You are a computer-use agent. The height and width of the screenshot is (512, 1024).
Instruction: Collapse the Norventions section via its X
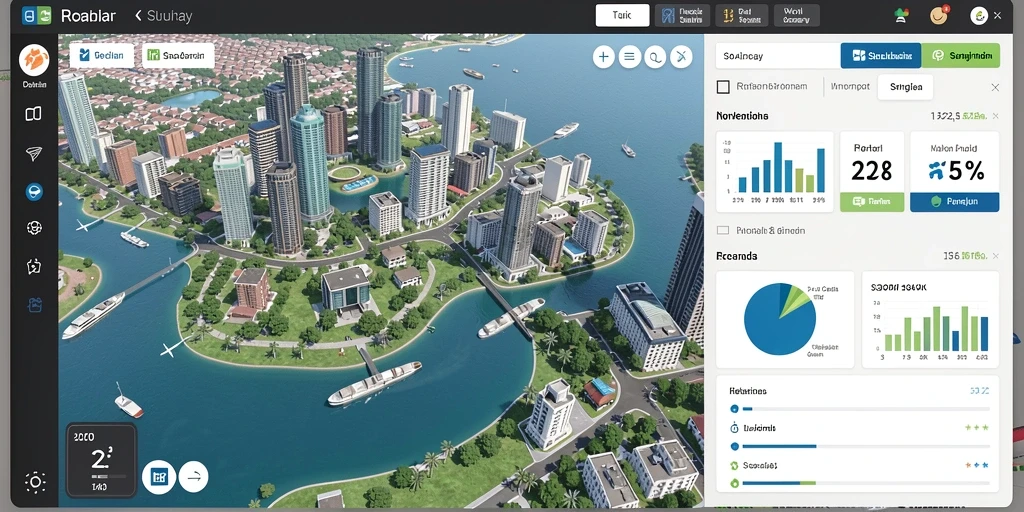coord(995,116)
